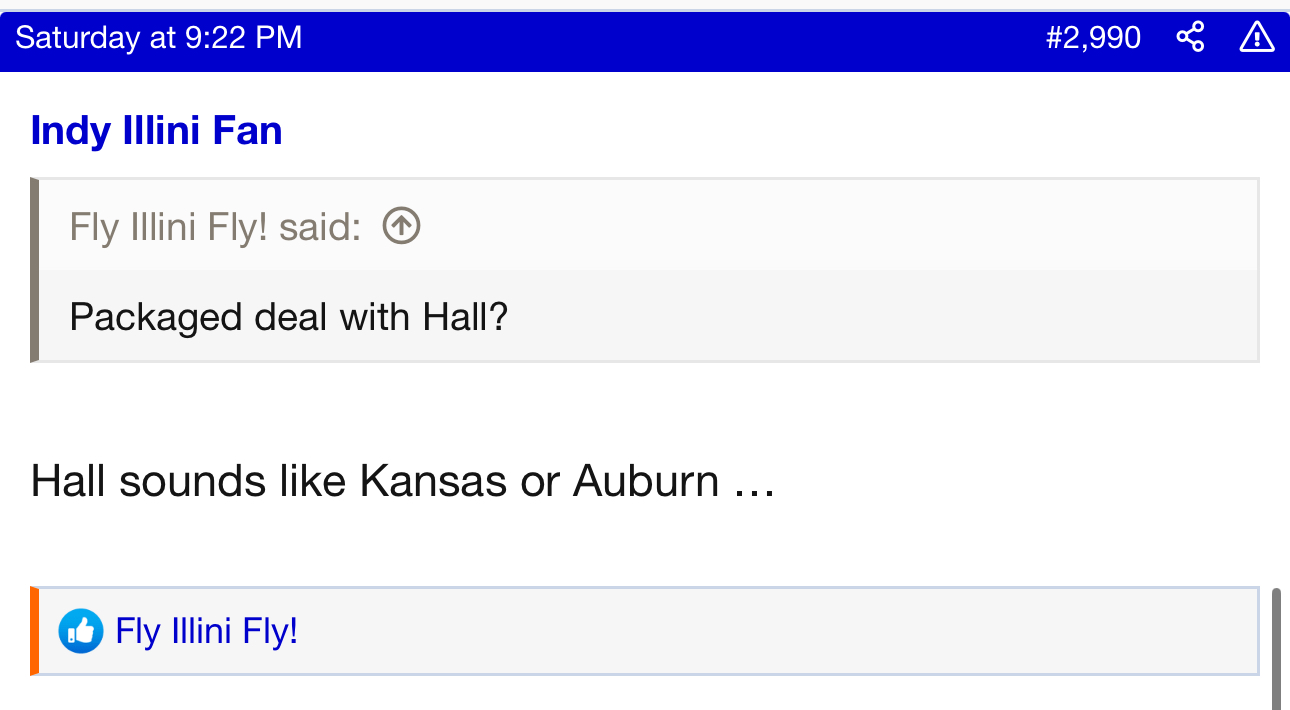Click the vertical scrollbar thumb
Viewport: 1290px width, 710px height.
click(x=1276, y=648)
